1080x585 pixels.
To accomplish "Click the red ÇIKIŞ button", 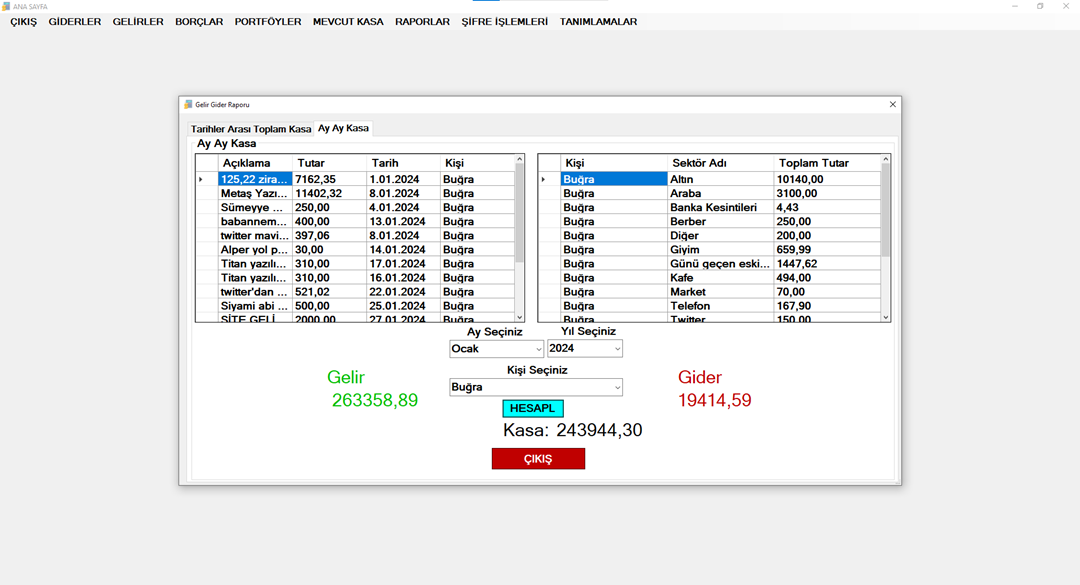I will (538, 459).
